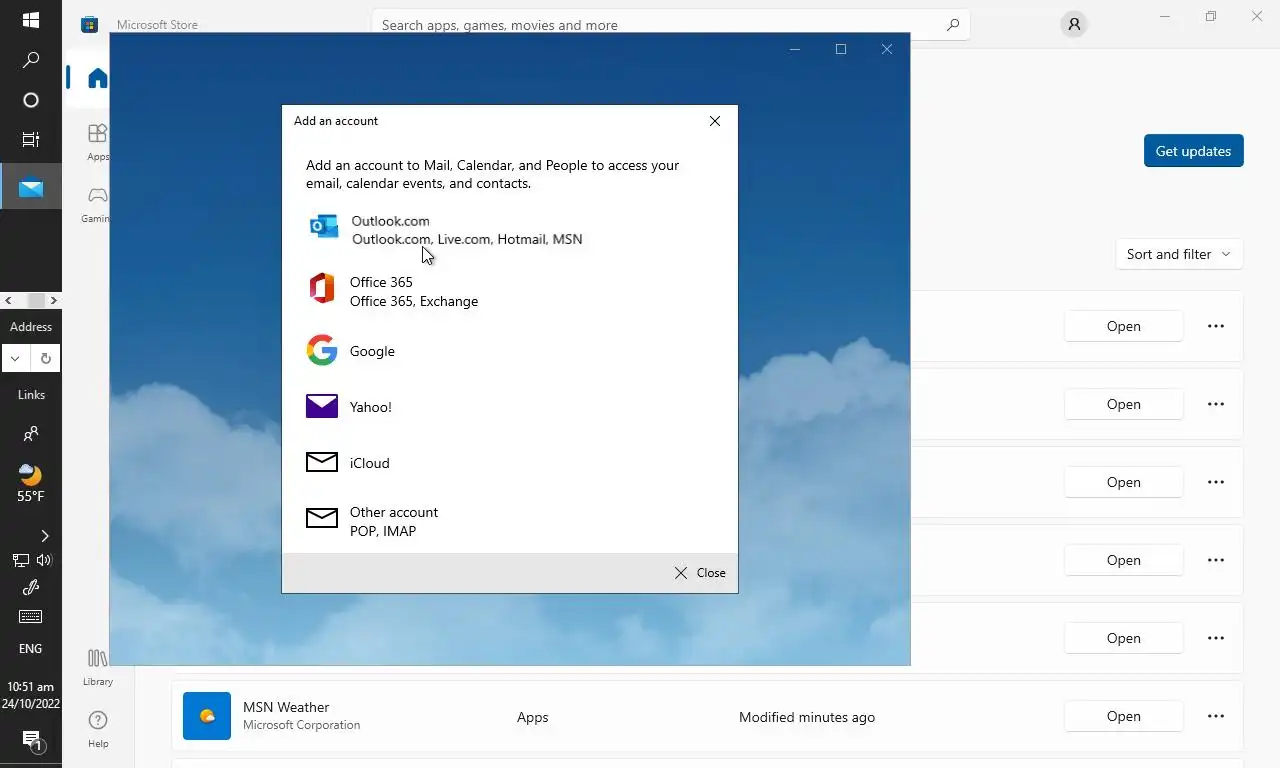Activate Mail app taskbar icon
The width and height of the screenshot is (1280, 768).
coord(31,187)
